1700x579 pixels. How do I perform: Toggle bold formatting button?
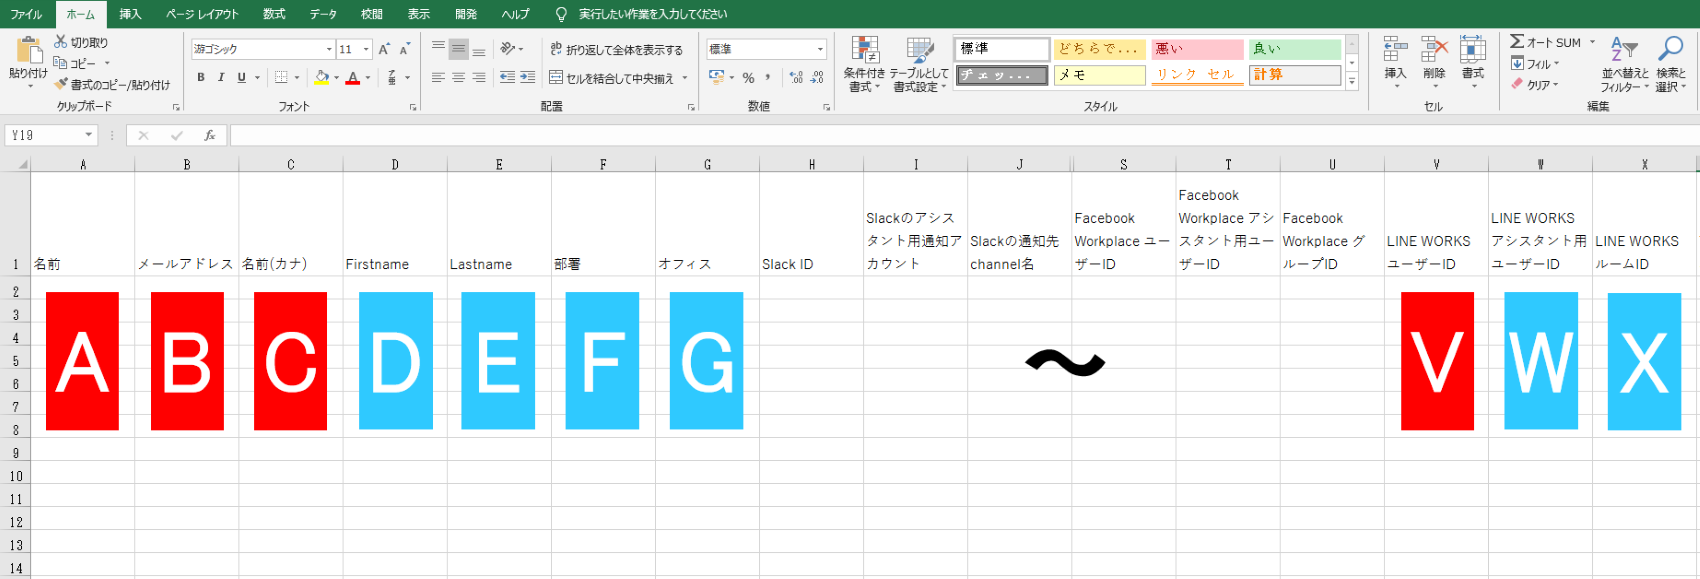(x=201, y=77)
